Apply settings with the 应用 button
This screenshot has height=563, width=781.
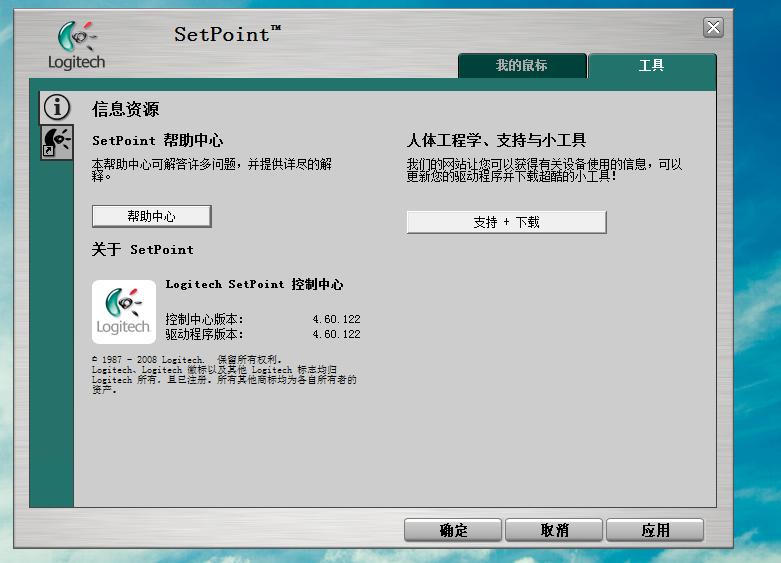[655, 530]
